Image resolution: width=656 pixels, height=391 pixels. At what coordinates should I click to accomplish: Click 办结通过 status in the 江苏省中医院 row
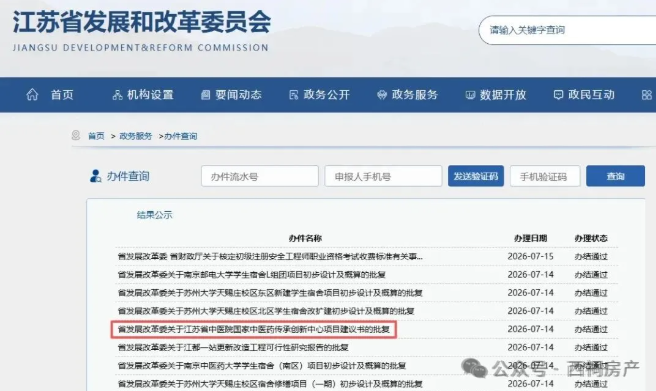591,330
